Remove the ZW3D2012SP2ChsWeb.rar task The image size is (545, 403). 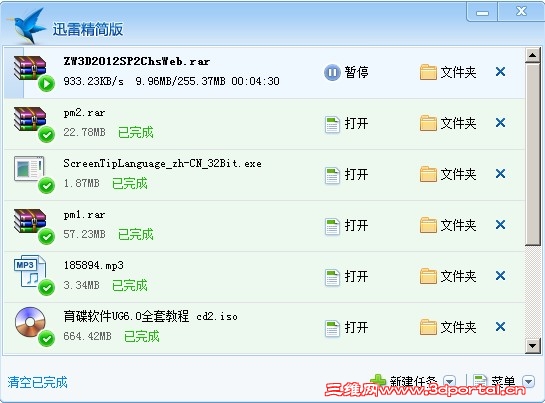pos(500,72)
